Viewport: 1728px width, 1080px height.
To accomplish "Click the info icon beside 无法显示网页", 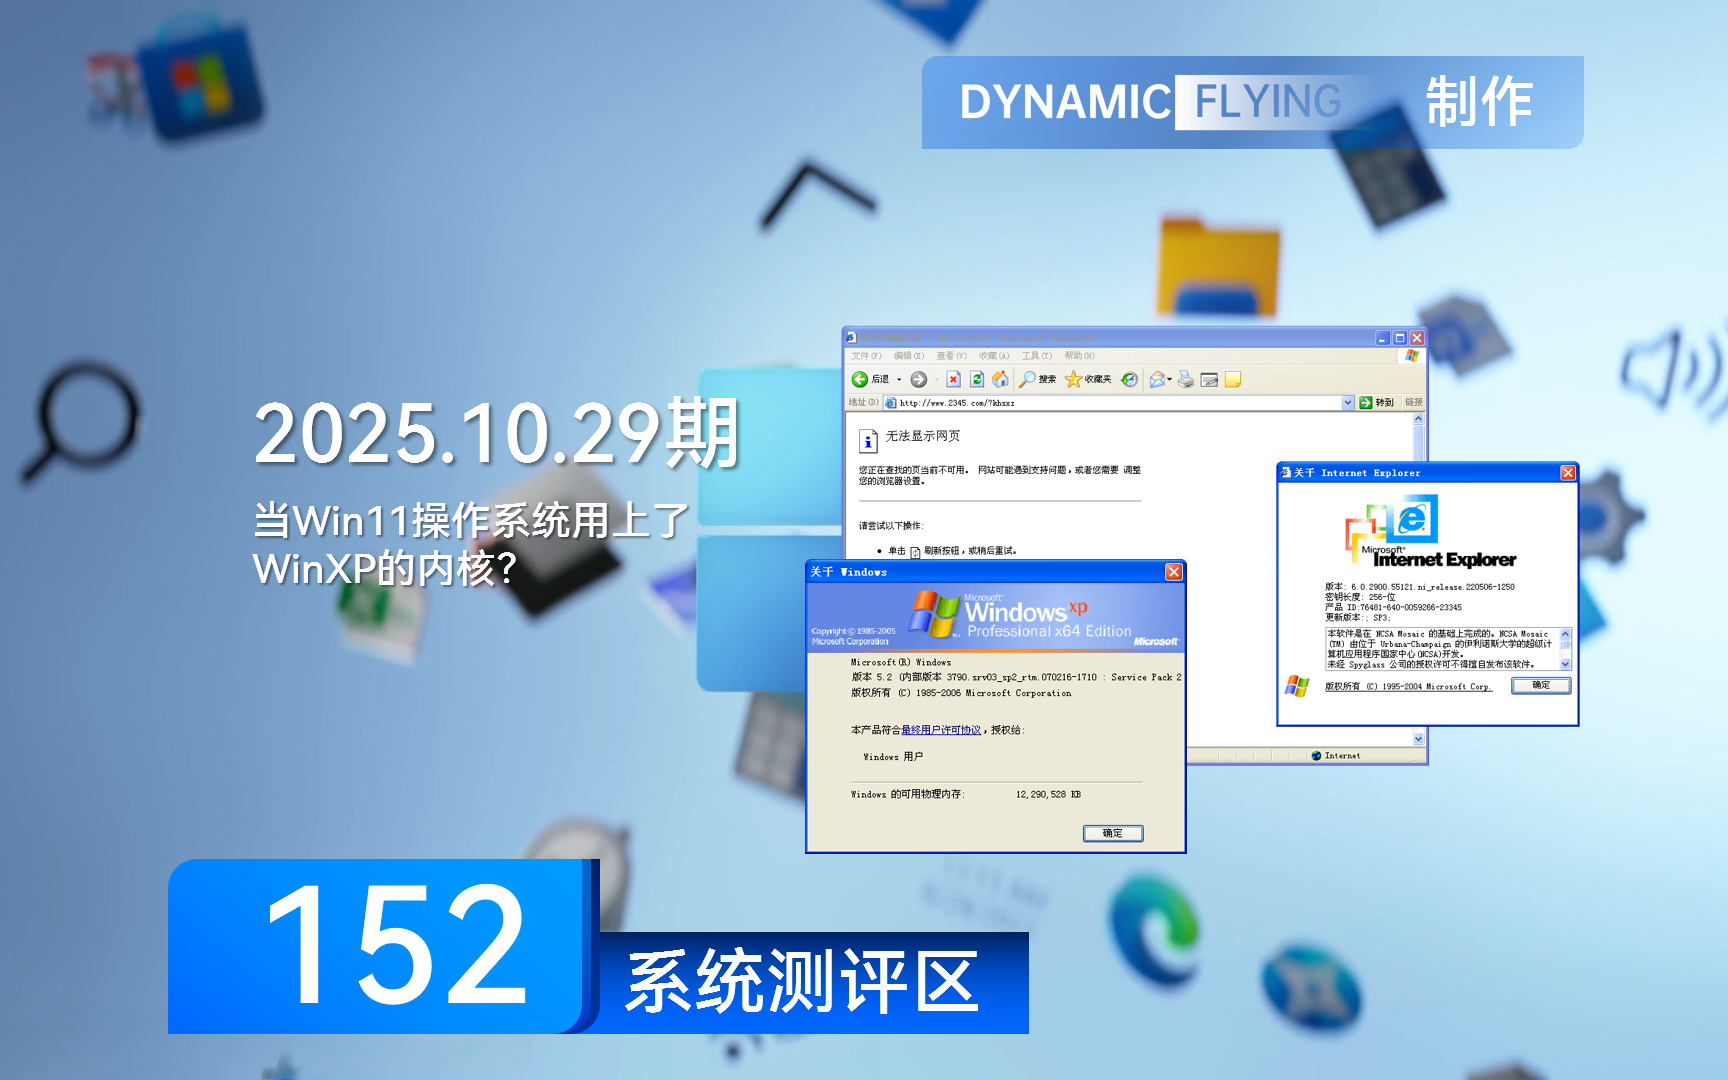I will coord(868,441).
